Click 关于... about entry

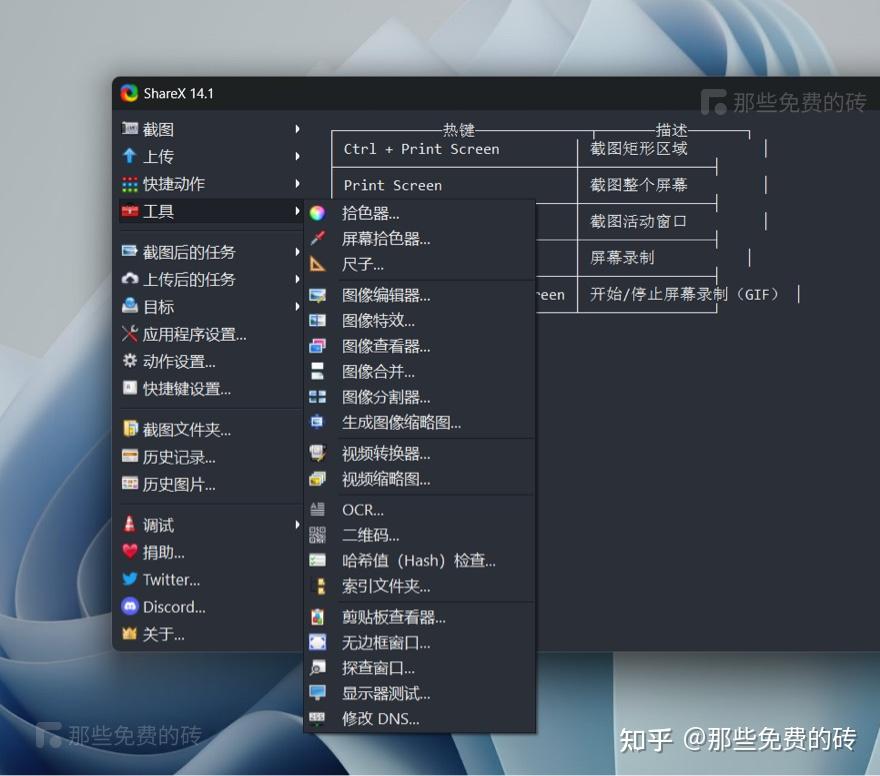coord(210,634)
